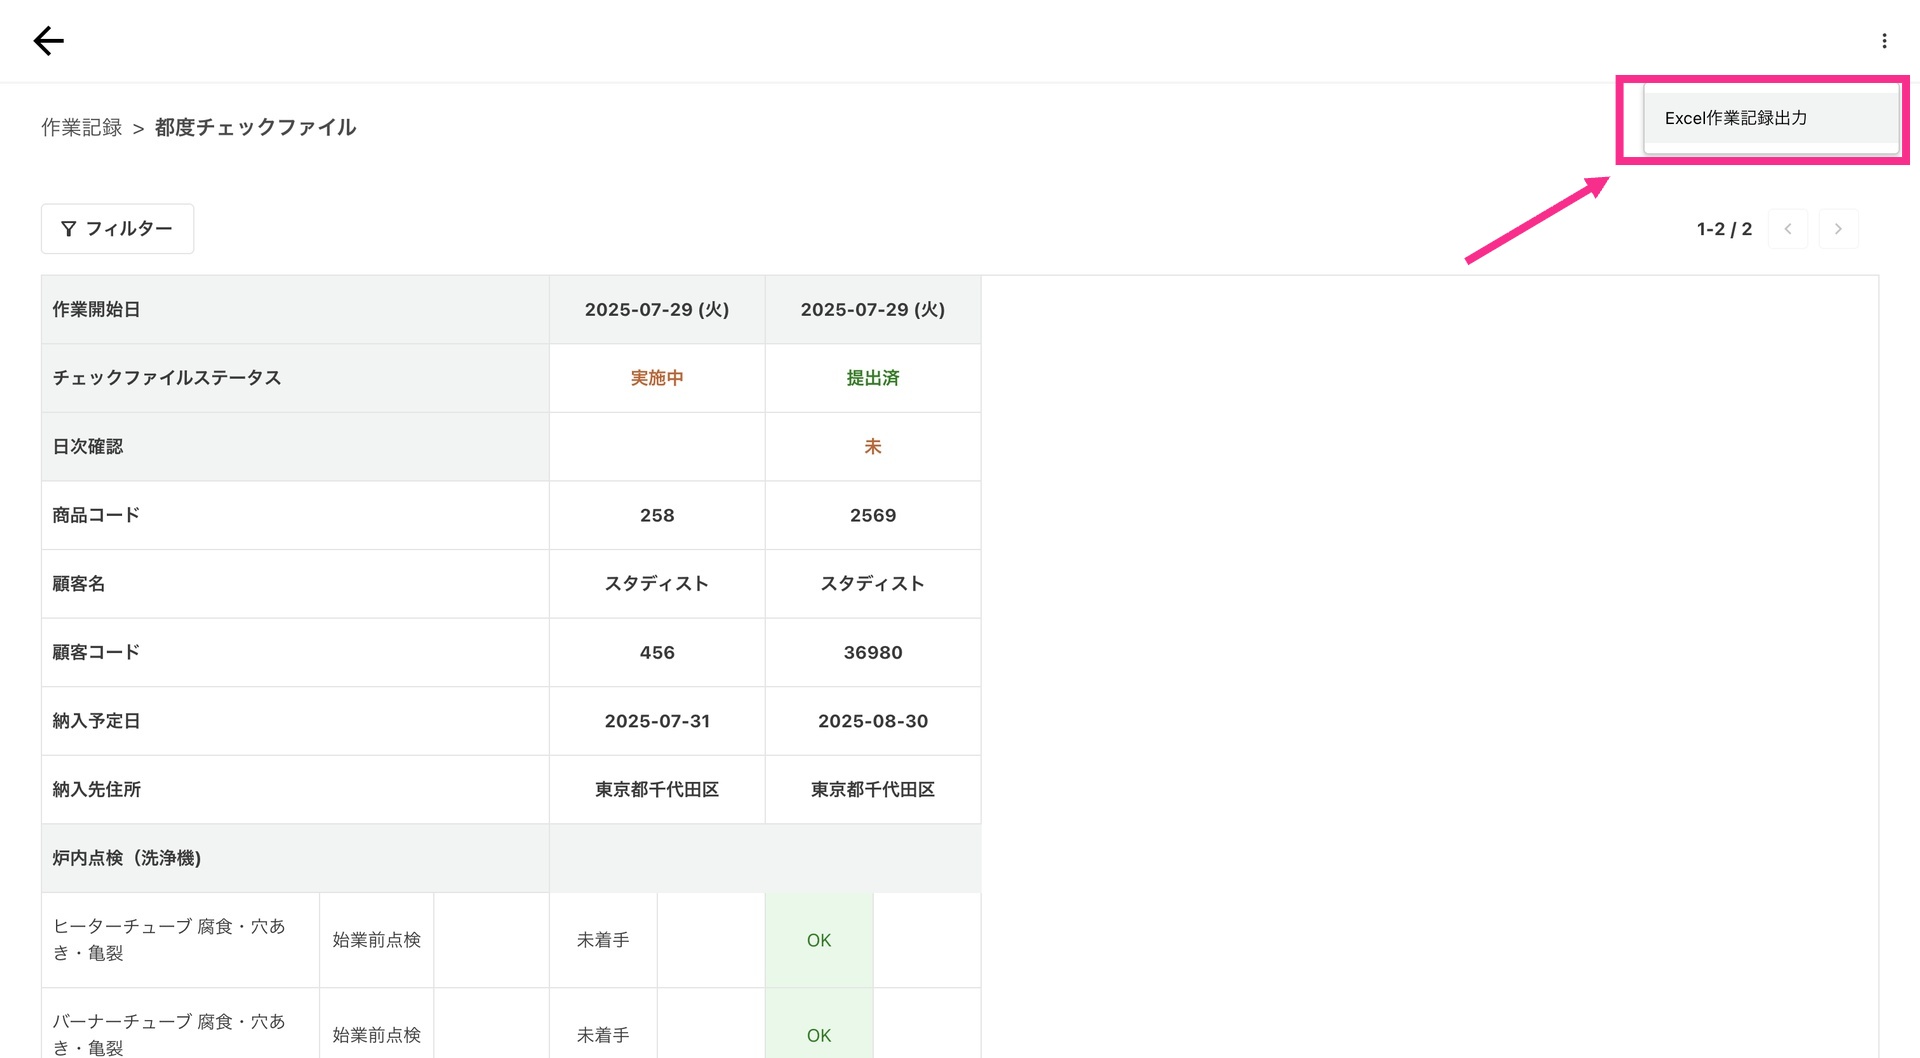Select the 未 daily confirmation cell
Image resolution: width=1920 pixels, height=1058 pixels.
pyautogui.click(x=873, y=447)
